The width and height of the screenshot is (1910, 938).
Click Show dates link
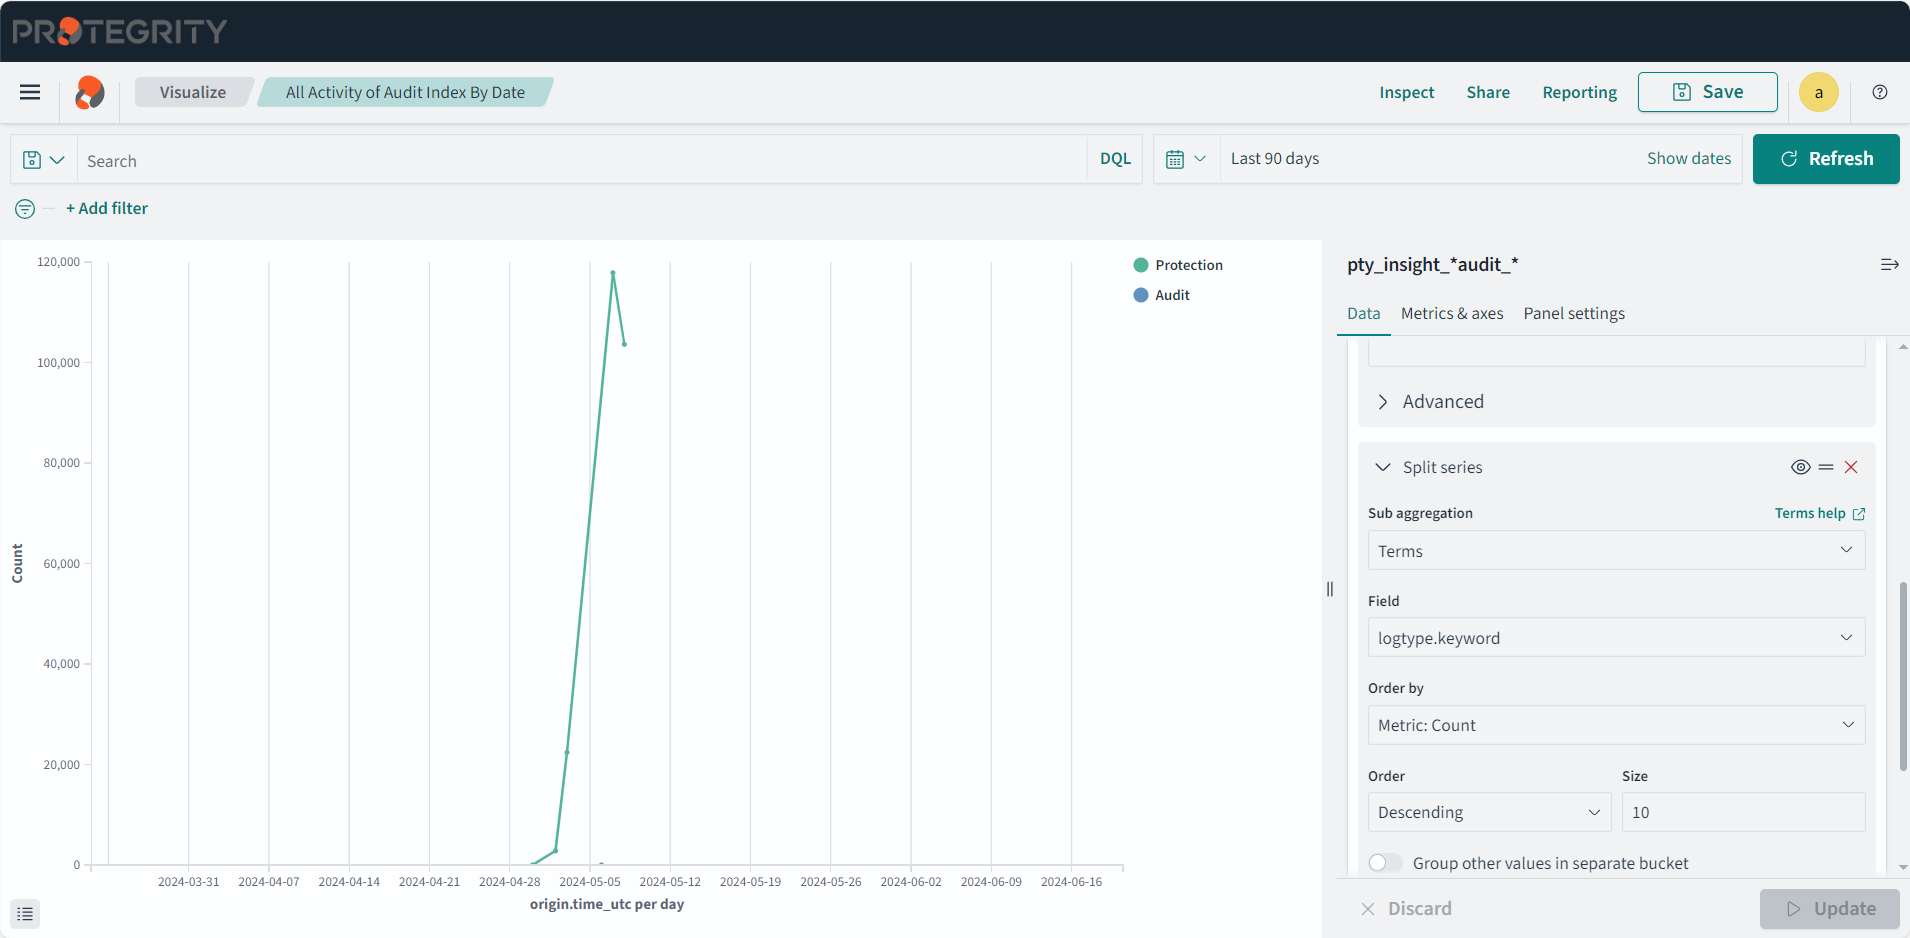click(1689, 158)
